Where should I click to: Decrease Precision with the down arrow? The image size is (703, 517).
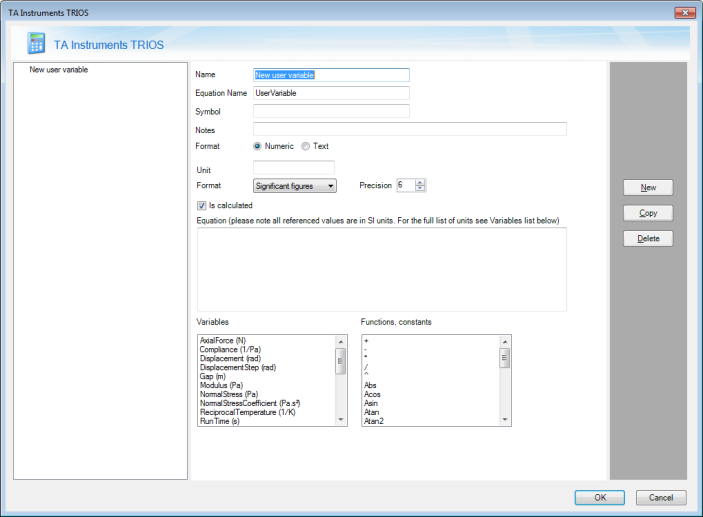click(x=420, y=188)
